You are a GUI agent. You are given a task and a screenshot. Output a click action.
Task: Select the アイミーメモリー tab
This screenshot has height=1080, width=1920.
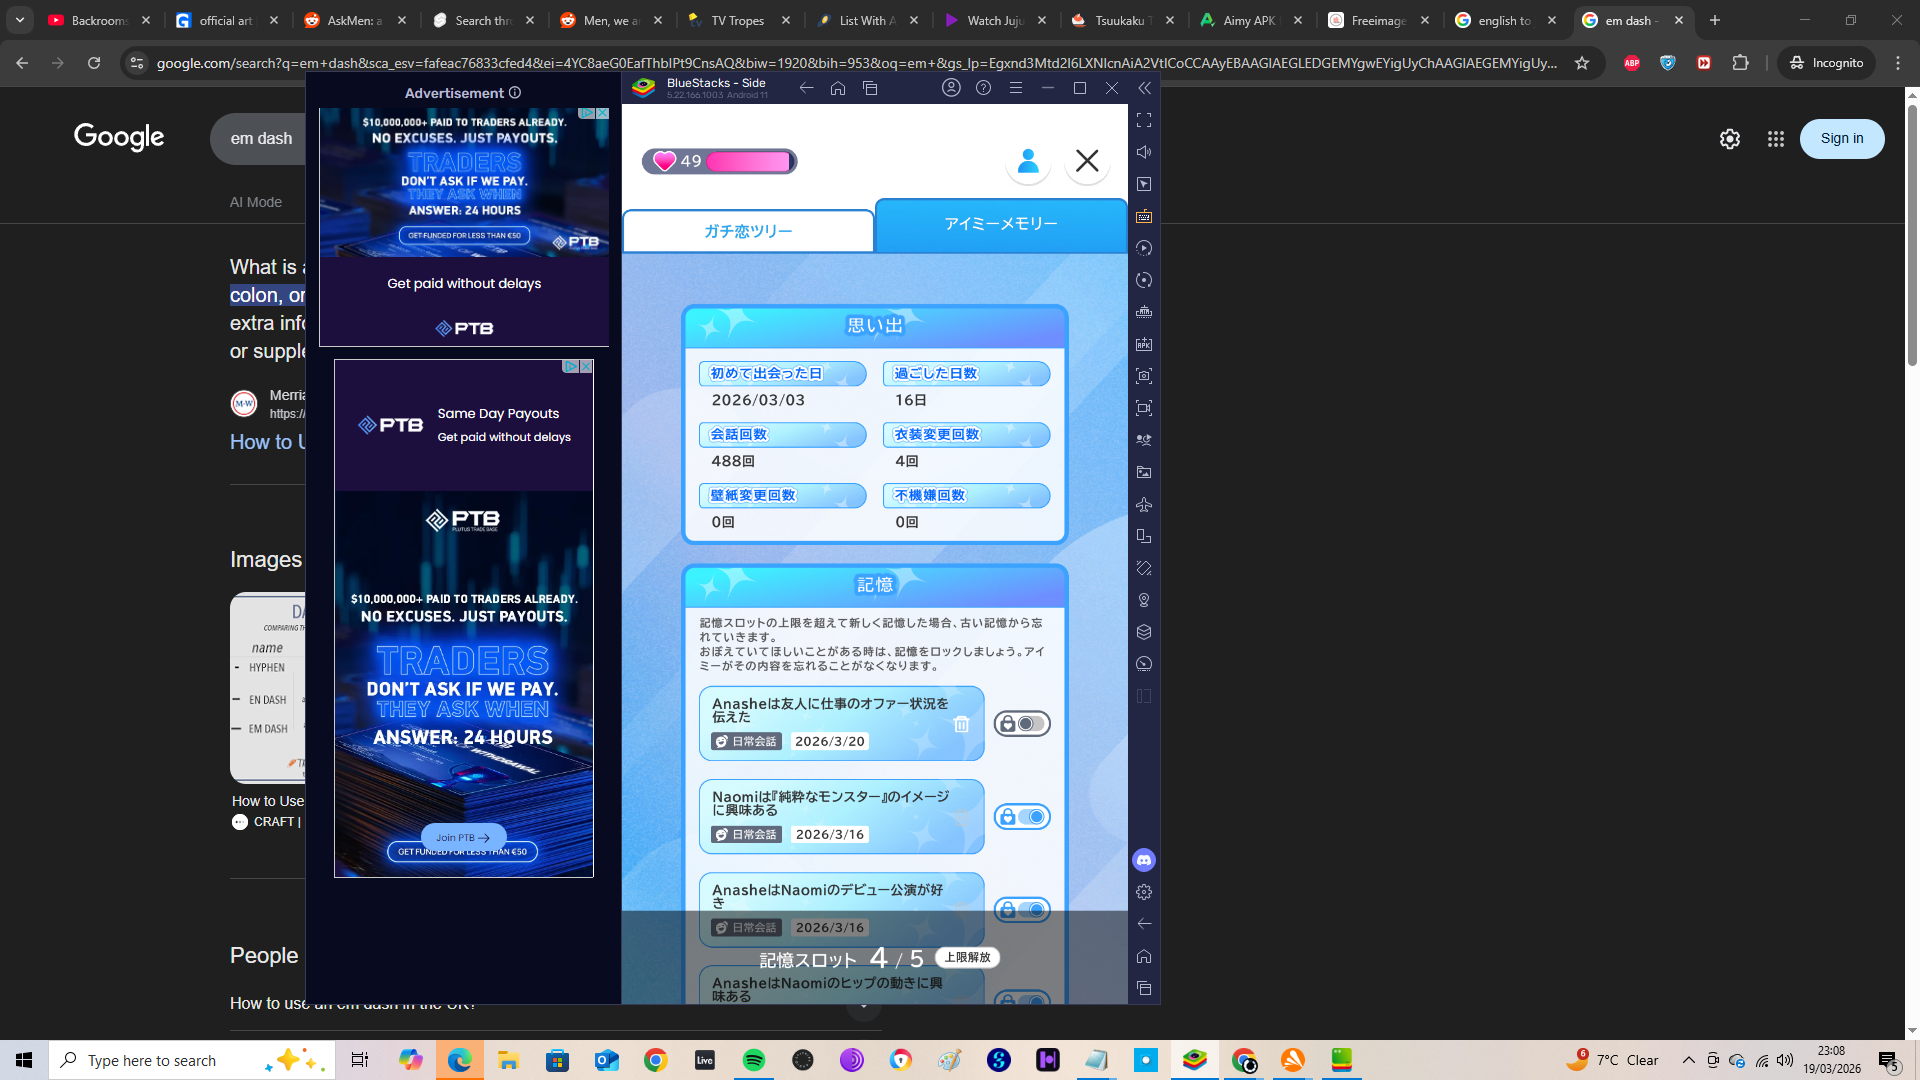click(x=1001, y=224)
